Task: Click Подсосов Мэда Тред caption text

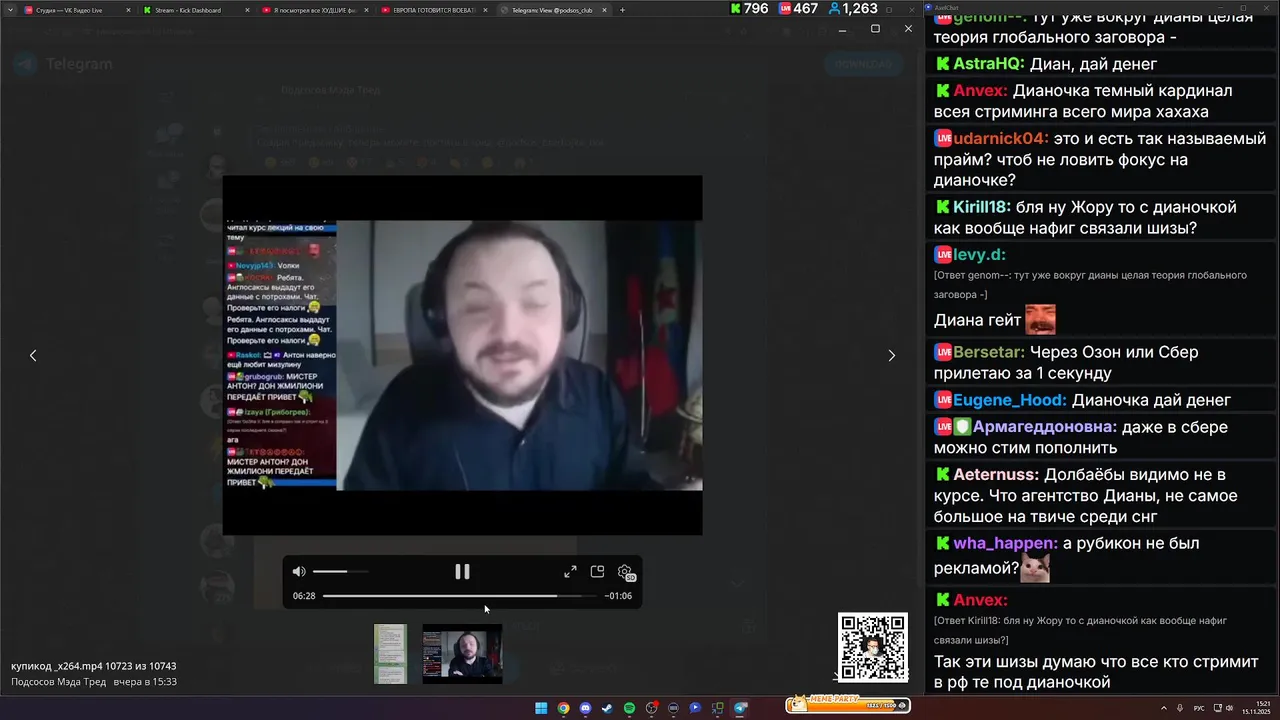Action: click(59, 682)
